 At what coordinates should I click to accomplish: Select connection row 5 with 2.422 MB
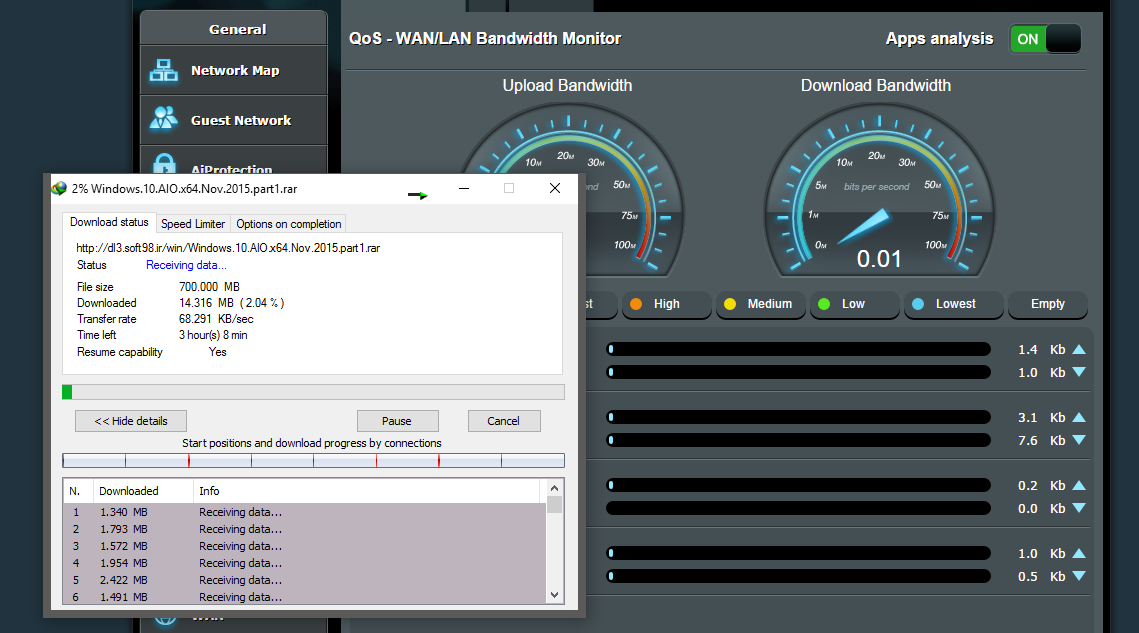(x=304, y=580)
